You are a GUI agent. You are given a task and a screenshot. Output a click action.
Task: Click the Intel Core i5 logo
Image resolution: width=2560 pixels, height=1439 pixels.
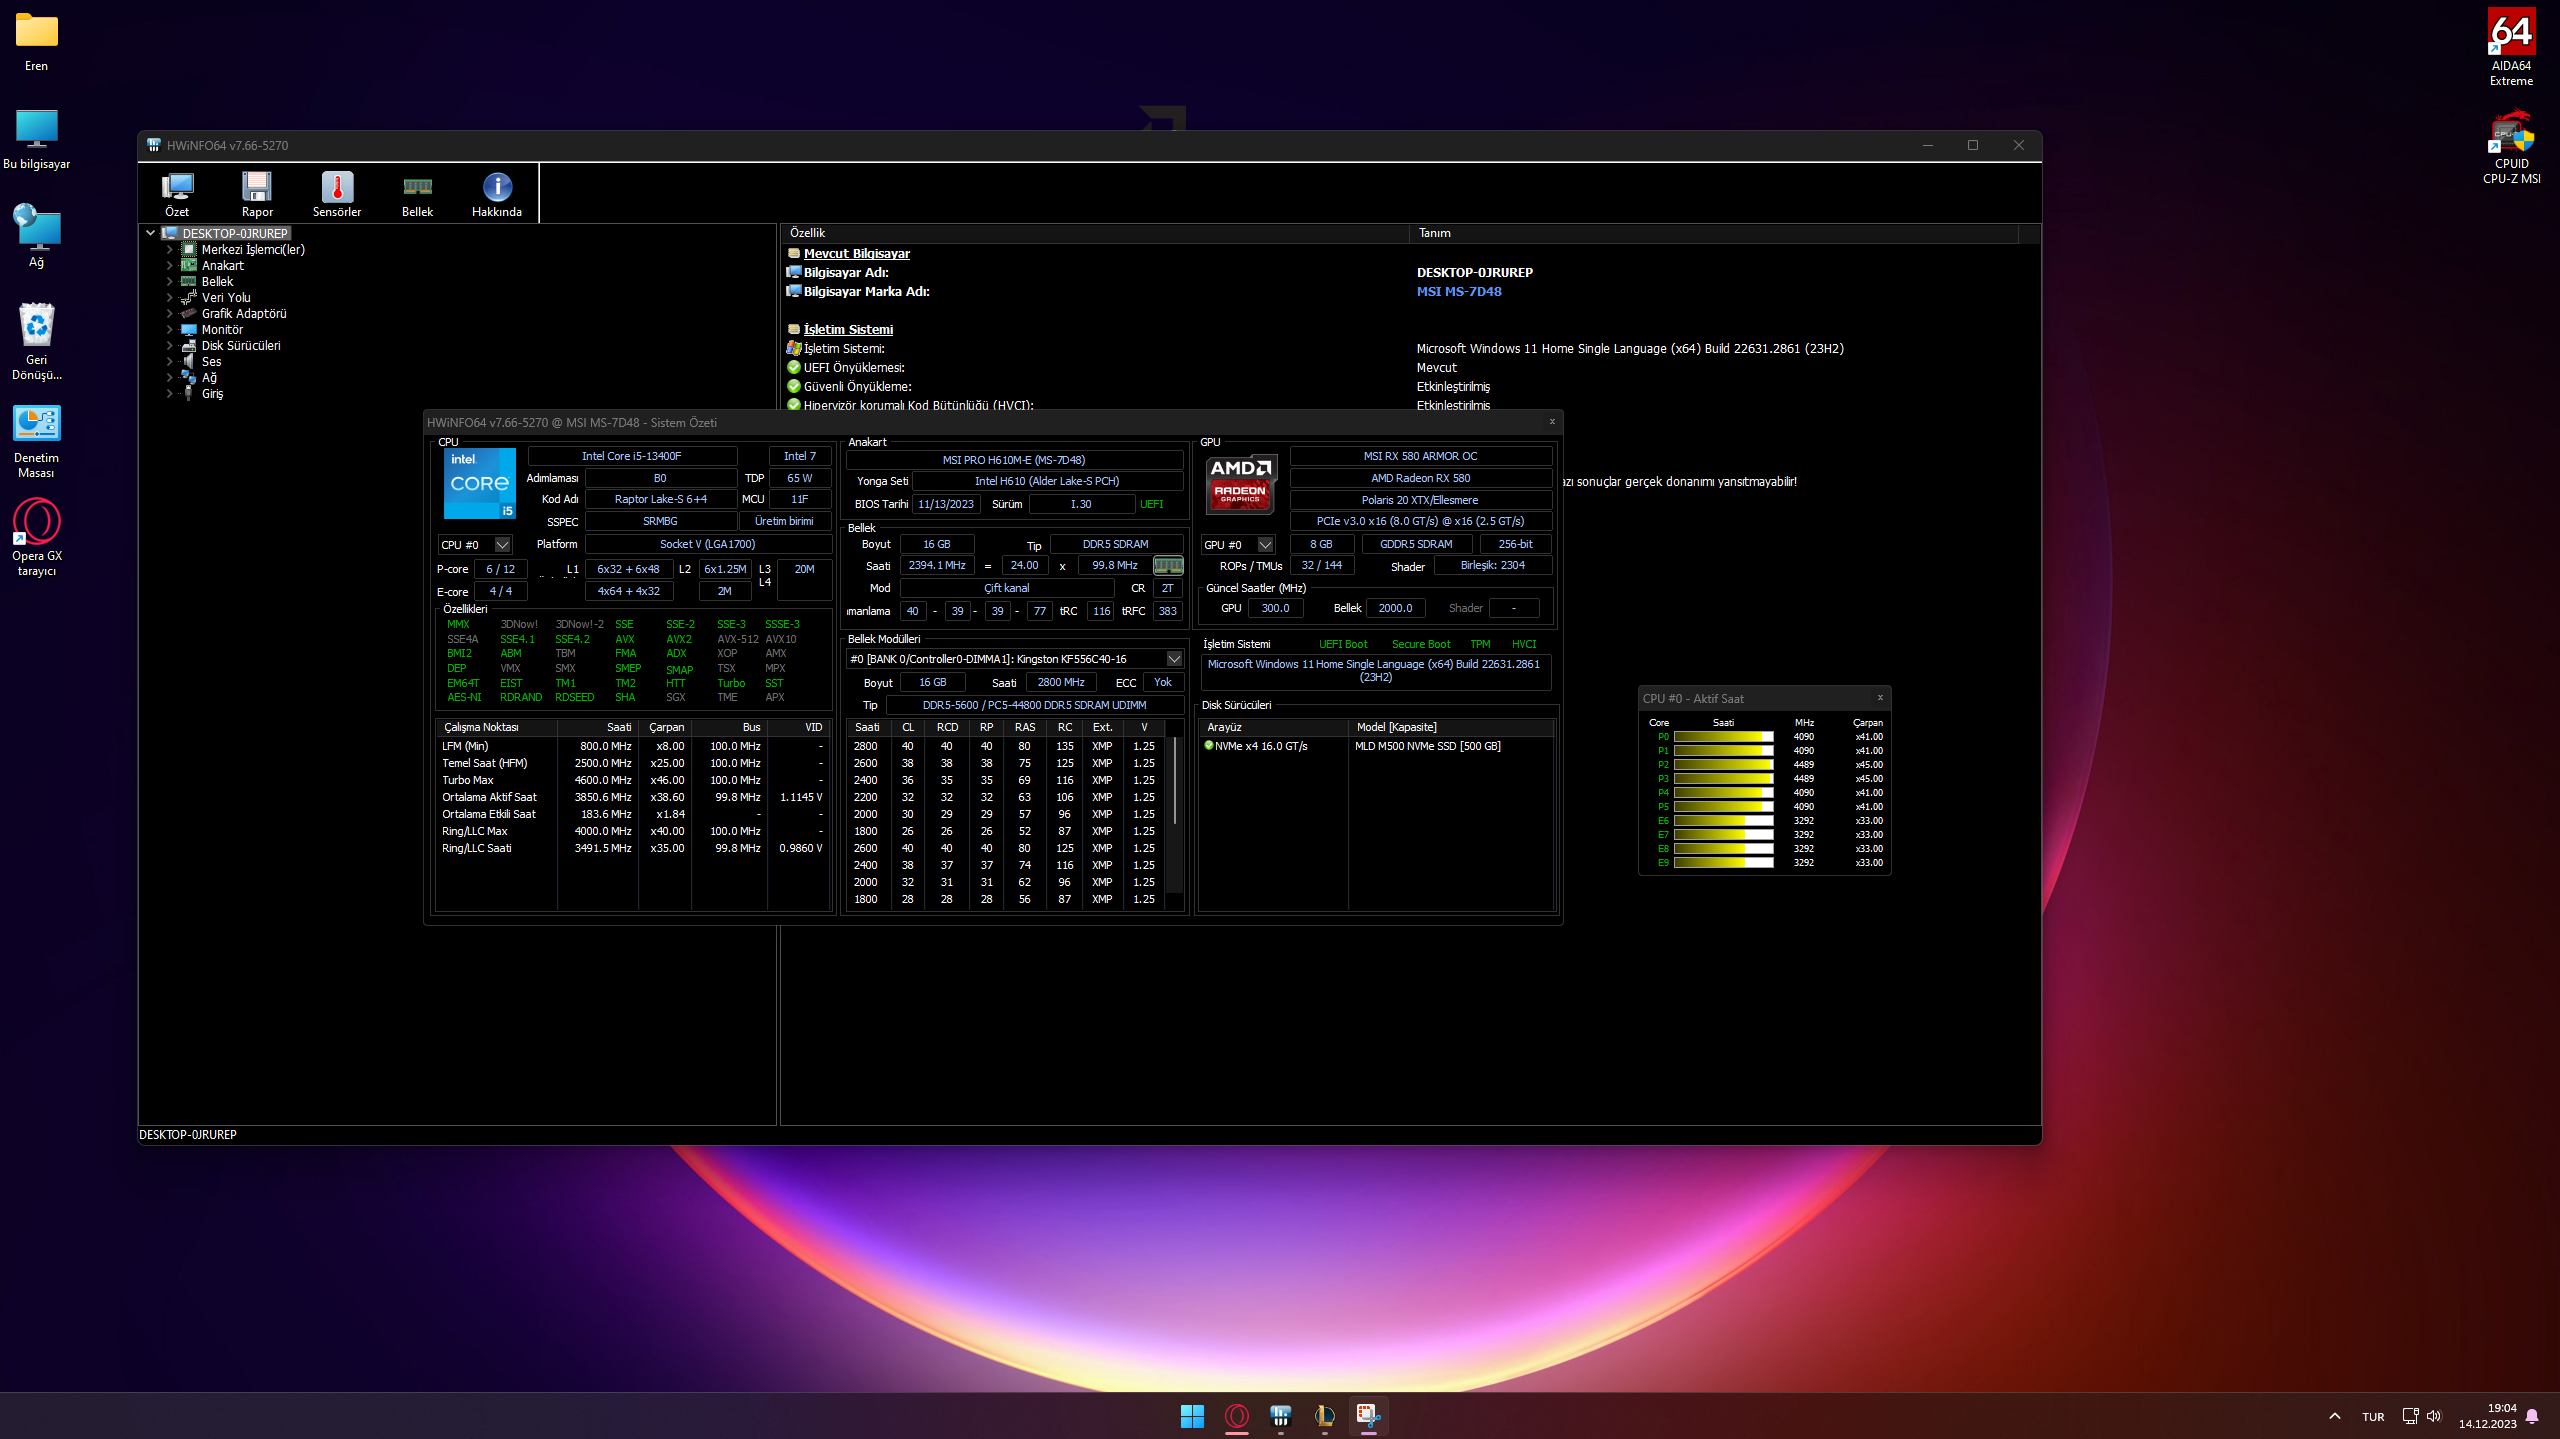480,483
